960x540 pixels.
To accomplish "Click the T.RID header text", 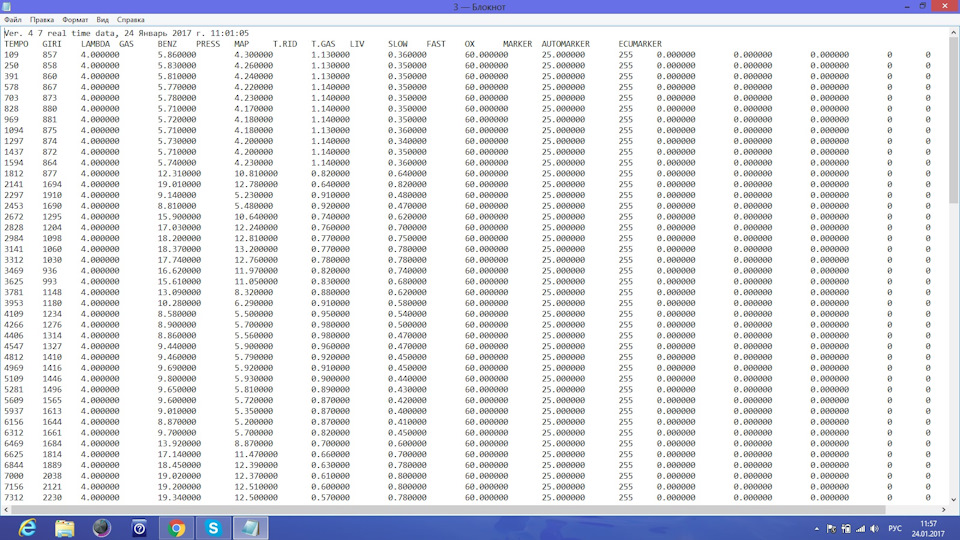I will (285, 44).
